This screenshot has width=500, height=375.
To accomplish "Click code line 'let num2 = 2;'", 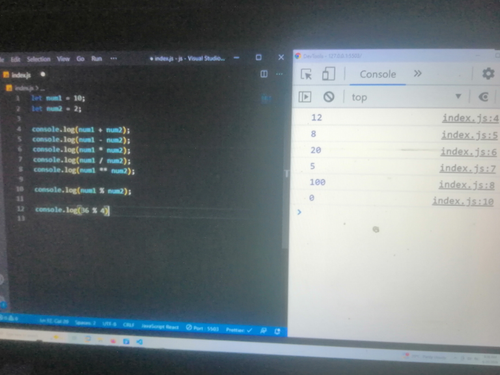I will (56, 108).
